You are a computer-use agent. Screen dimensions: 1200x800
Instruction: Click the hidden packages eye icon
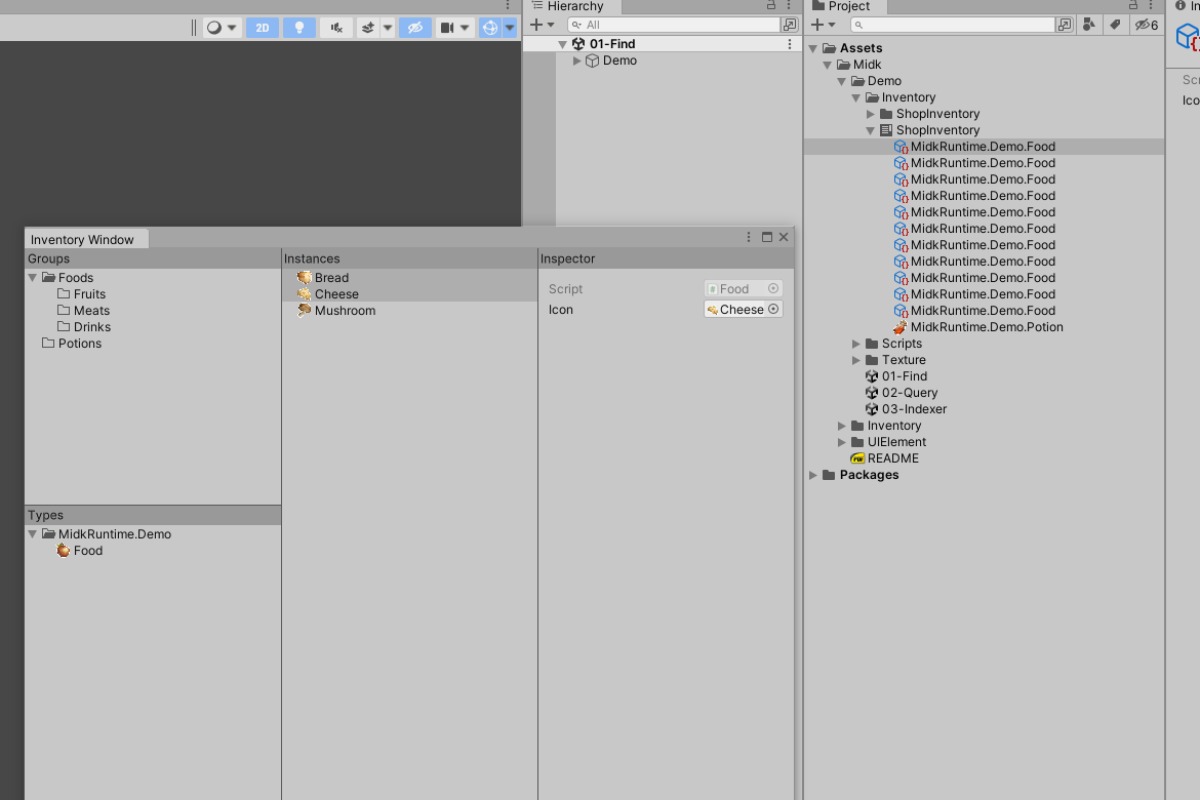(1145, 24)
